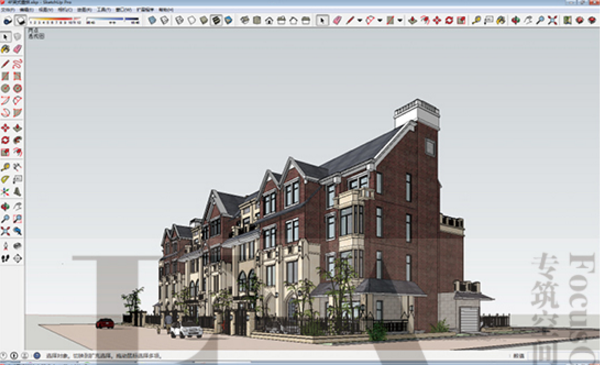Choose the Protractor tool
Image resolution: width=600 pixels, height=365 pixels.
5,179
